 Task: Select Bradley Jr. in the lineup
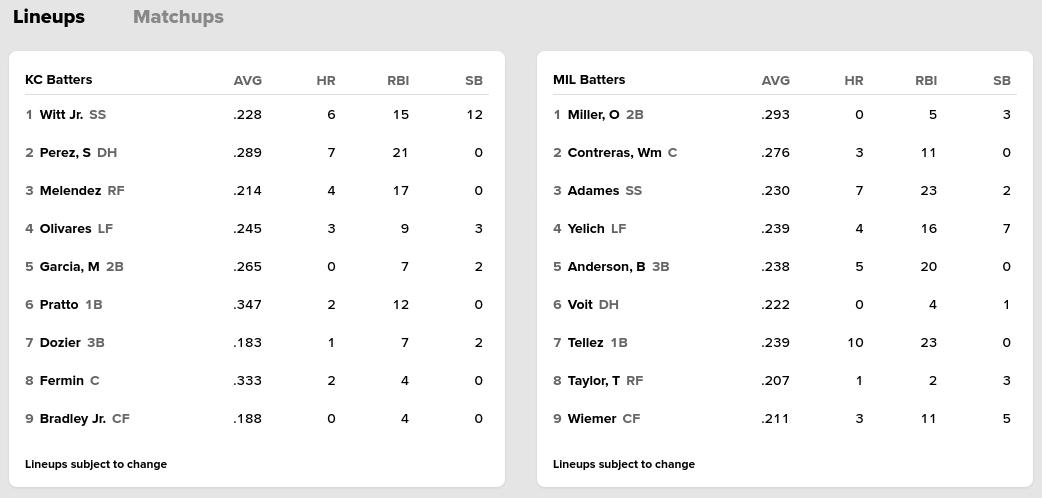click(72, 419)
